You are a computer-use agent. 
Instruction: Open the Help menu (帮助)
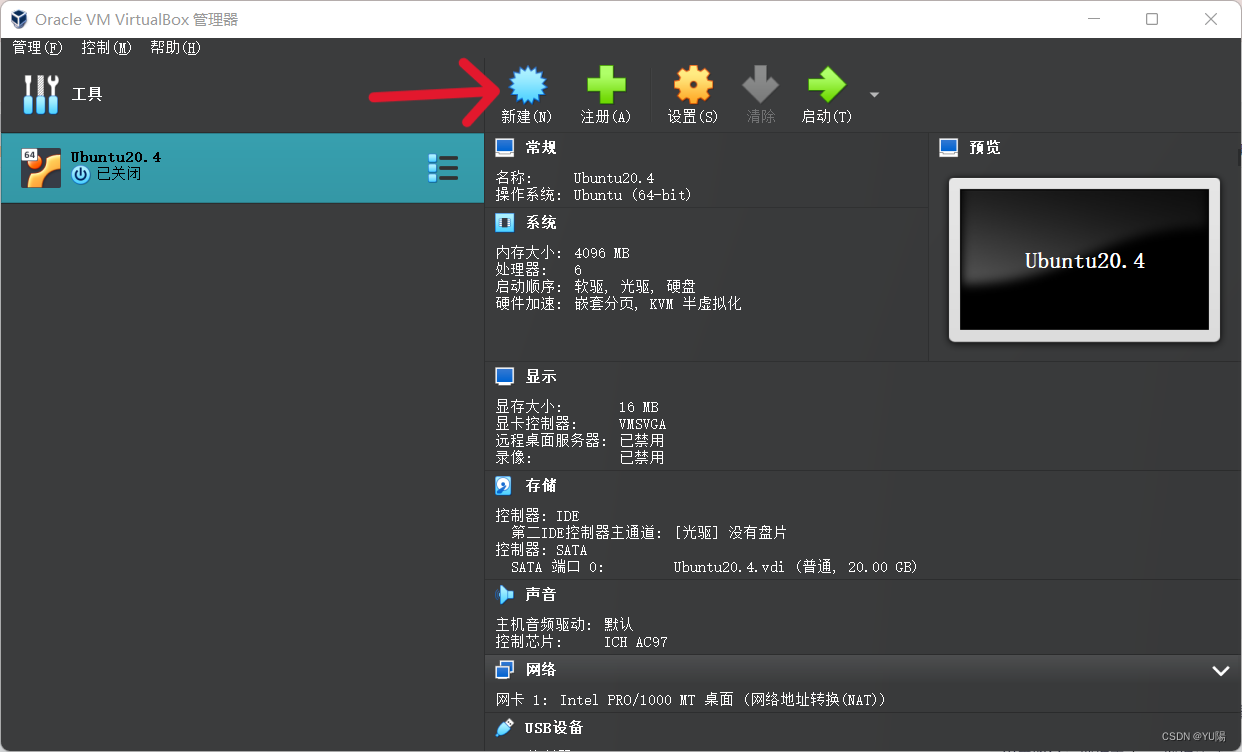coord(175,48)
